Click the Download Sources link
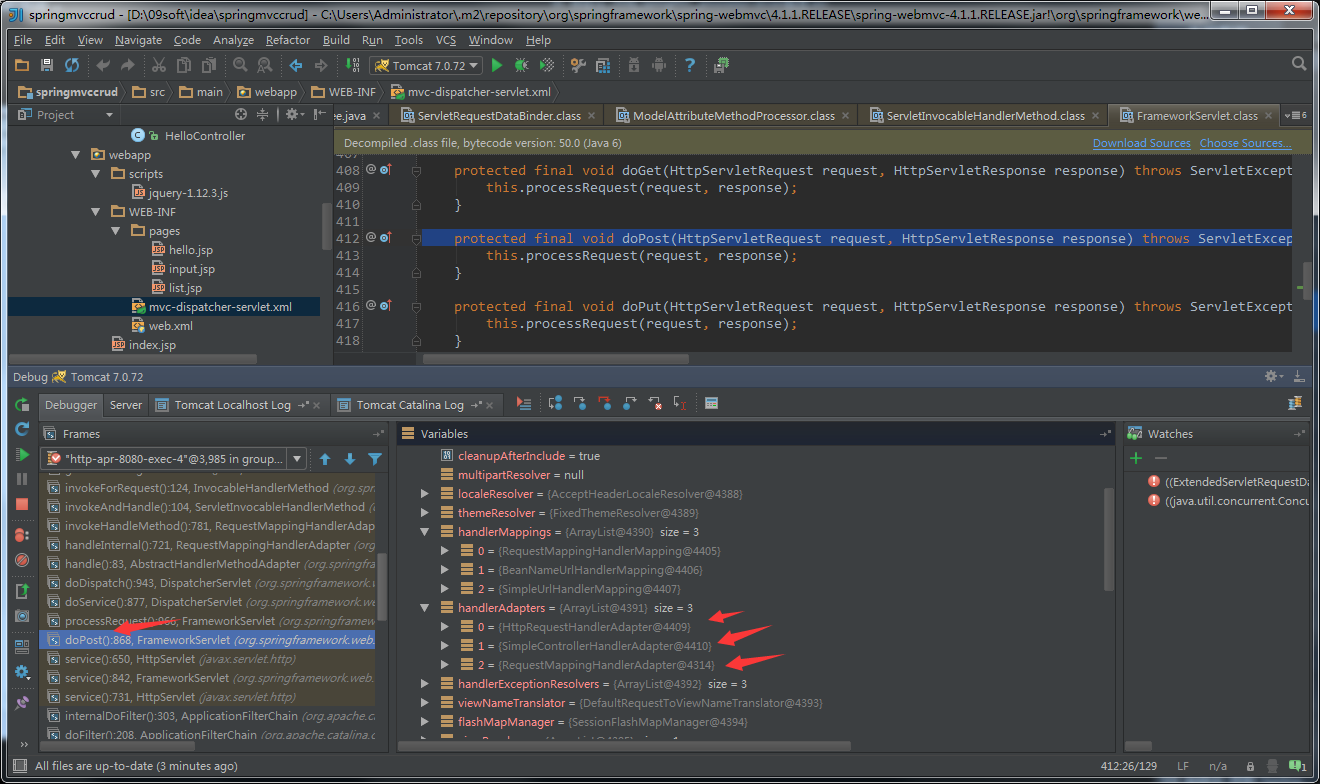 (1141, 143)
